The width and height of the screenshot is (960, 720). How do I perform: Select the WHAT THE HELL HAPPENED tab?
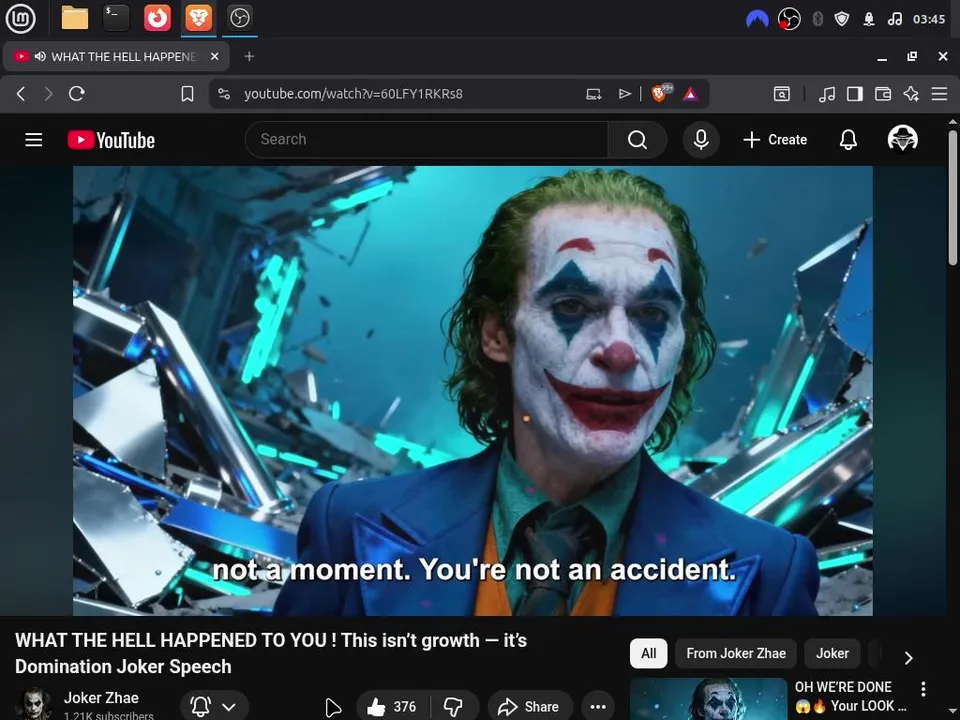[116, 56]
